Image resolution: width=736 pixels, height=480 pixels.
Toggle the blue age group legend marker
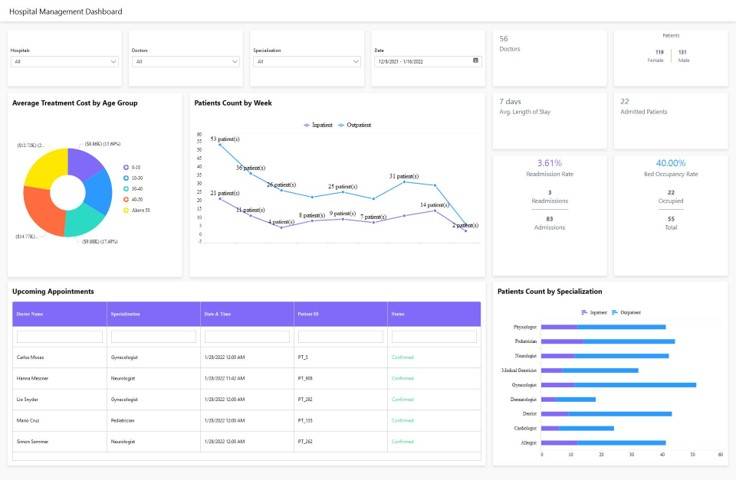[126, 178]
